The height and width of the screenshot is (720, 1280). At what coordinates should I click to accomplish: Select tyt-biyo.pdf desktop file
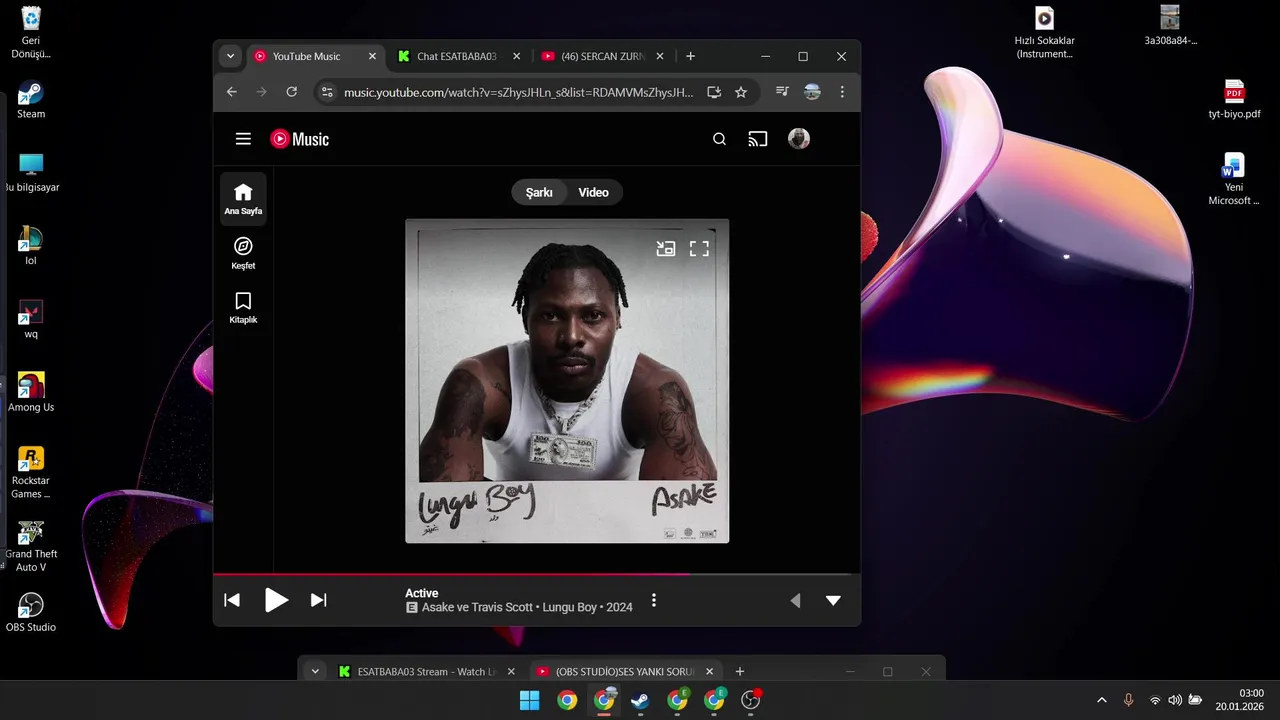(x=1234, y=99)
